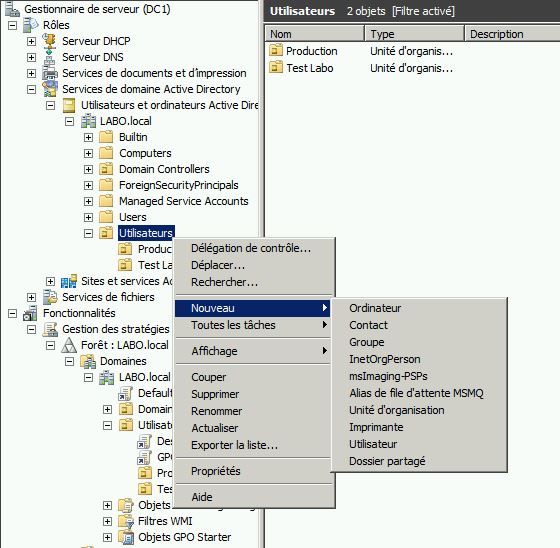The height and width of the screenshot is (548, 560).
Task: Click Propriétés in the context menu
Action: 216,471
